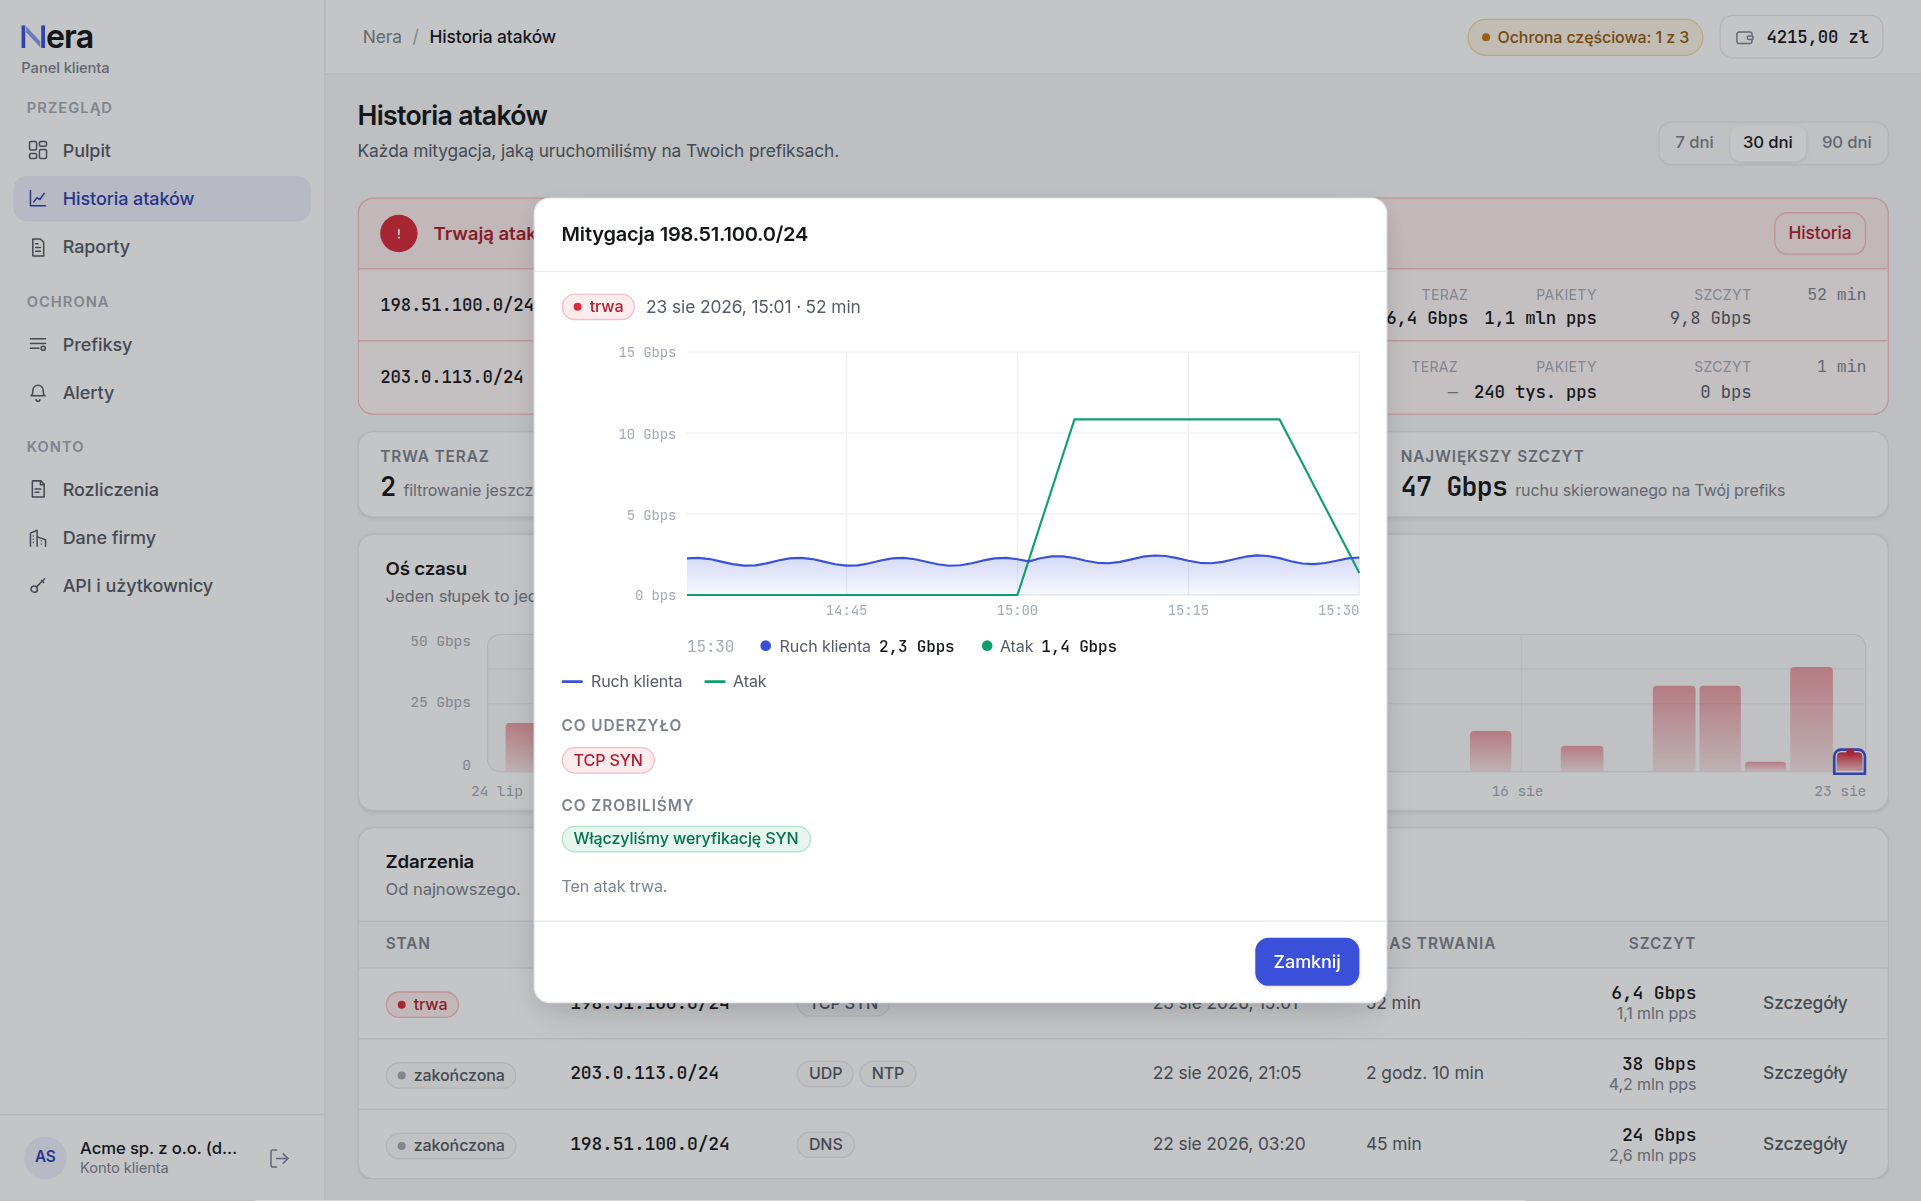
Task: Click the Ochrona częściowa: 1 z 3 badge
Action: pyautogui.click(x=1585, y=38)
